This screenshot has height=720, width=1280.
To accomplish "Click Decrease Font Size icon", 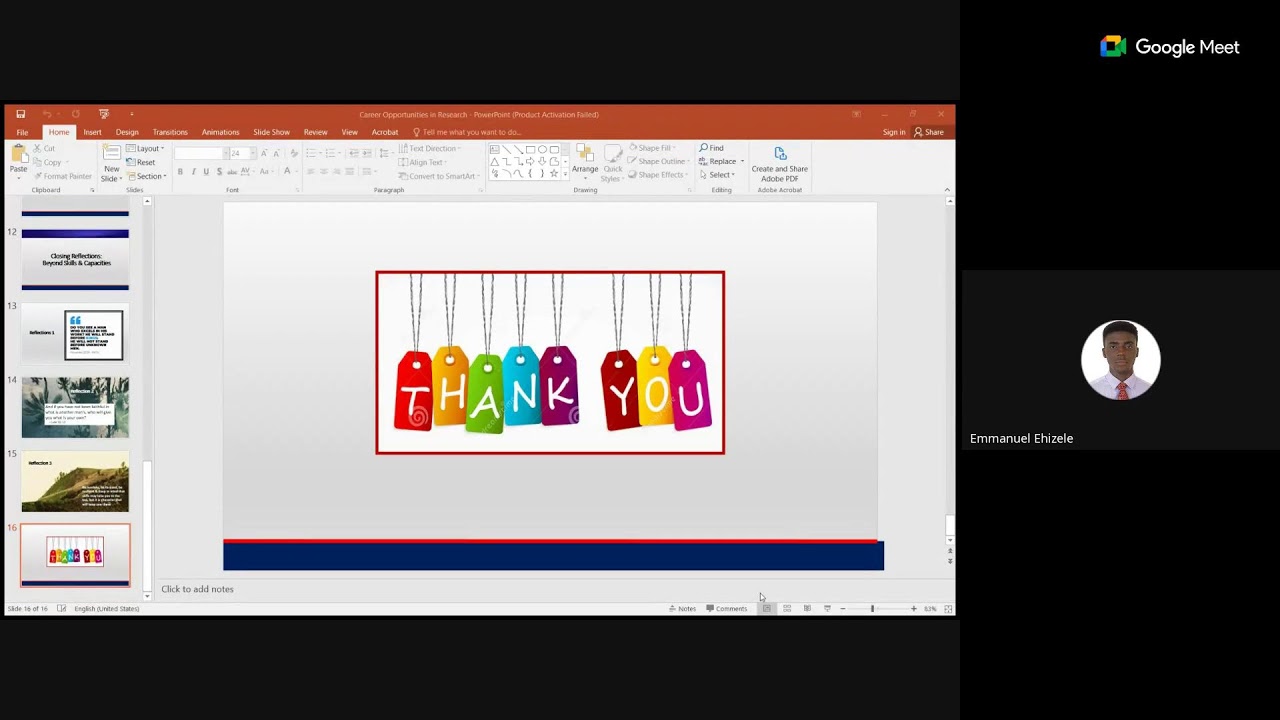I will click(x=277, y=153).
